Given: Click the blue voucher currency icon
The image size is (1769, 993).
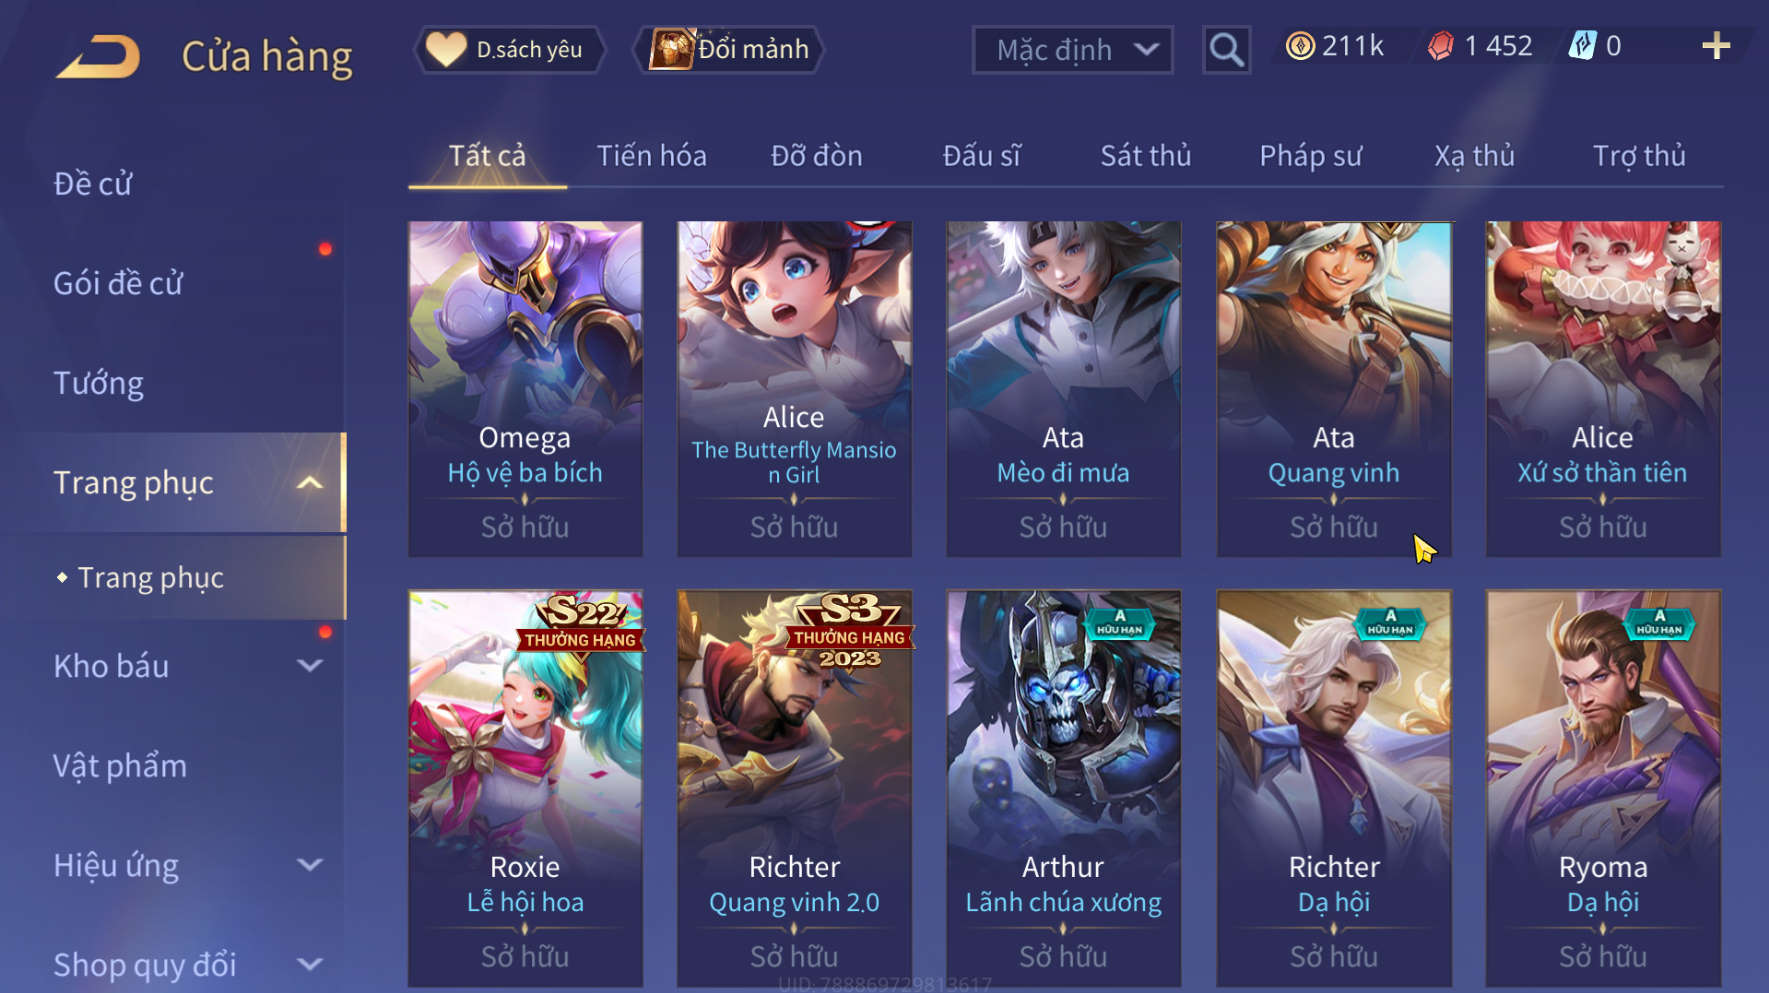Looking at the screenshot, I should pos(1582,46).
